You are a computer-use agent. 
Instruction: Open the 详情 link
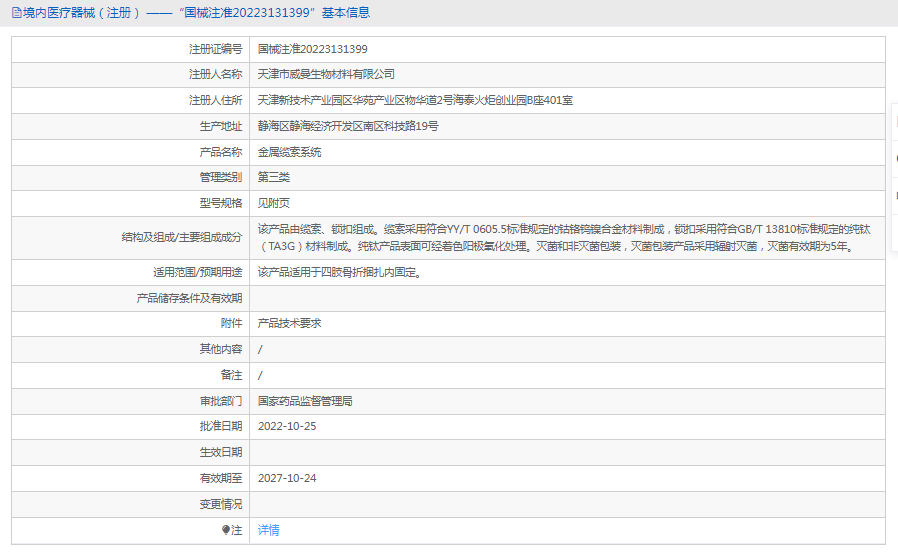(x=269, y=530)
